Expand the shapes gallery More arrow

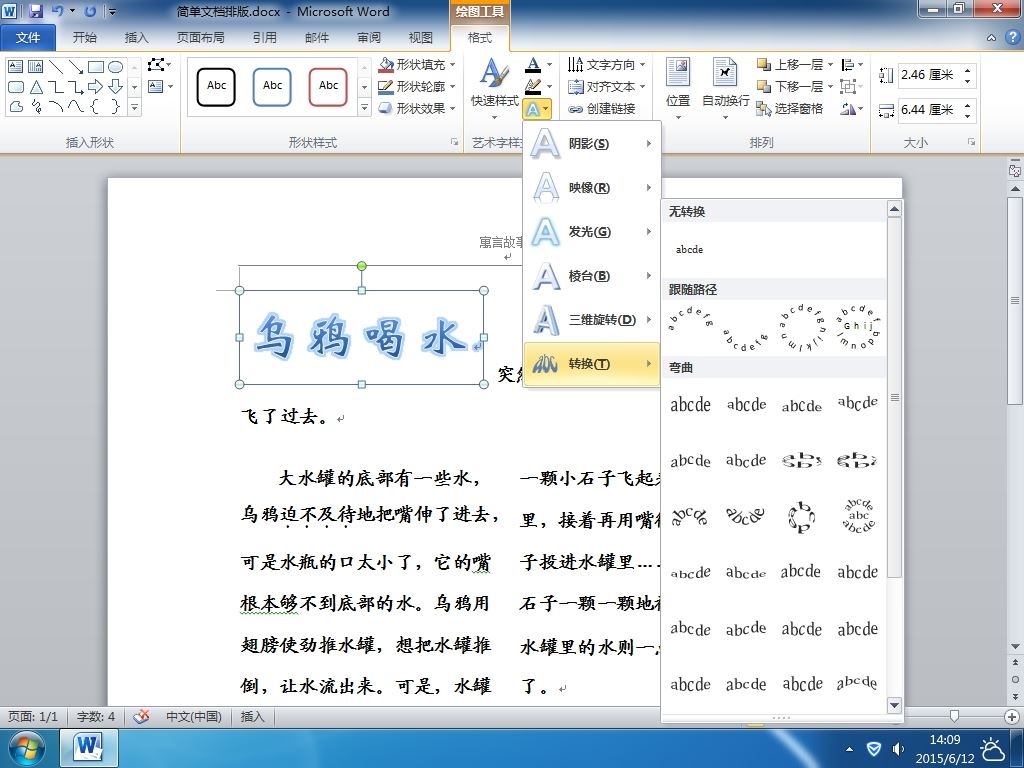coord(135,107)
